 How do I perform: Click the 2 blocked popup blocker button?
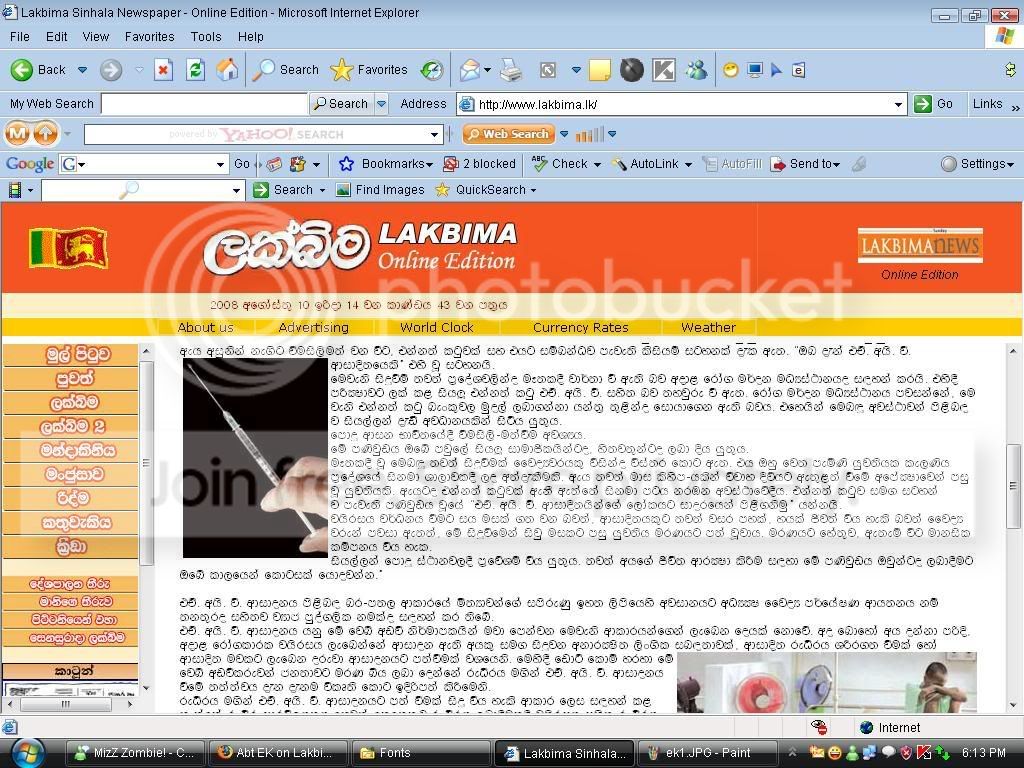pyautogui.click(x=479, y=164)
